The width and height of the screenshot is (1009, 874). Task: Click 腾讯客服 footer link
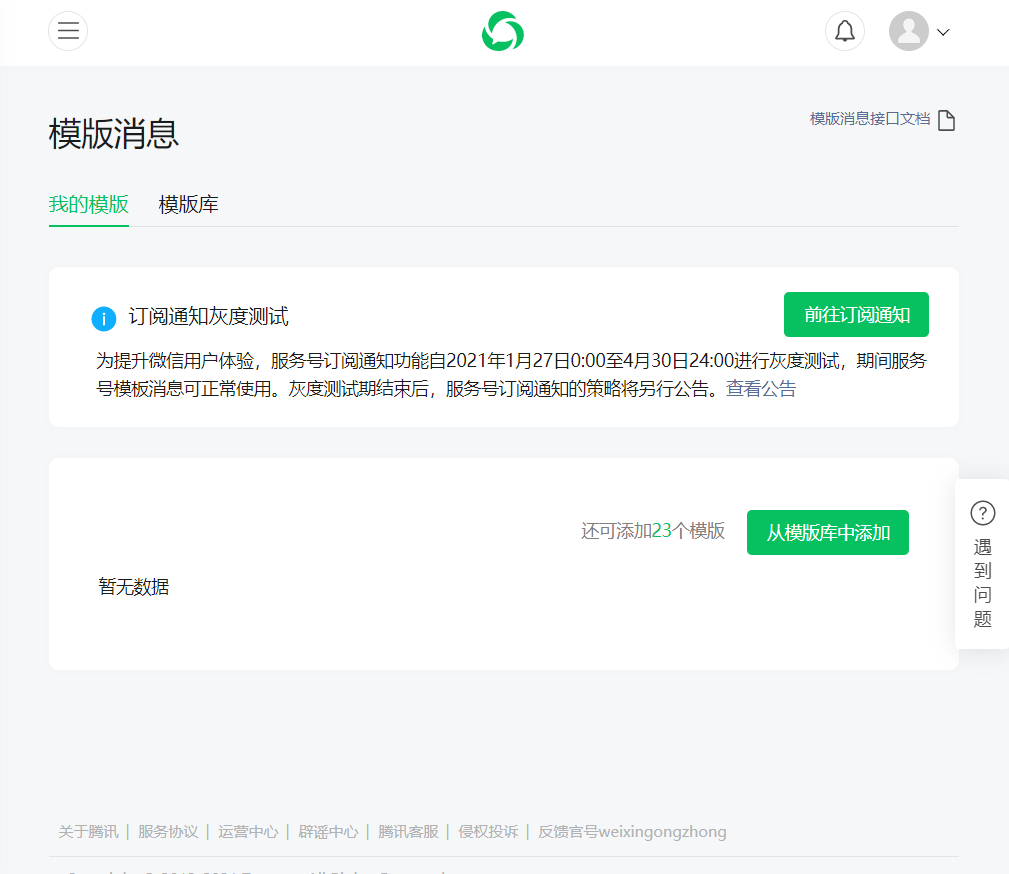click(x=408, y=832)
